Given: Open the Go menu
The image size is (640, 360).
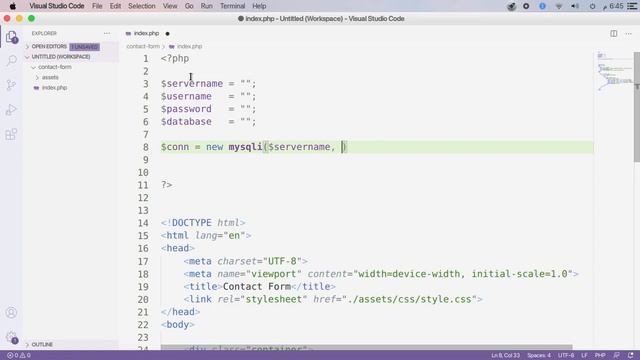Looking at the screenshot, I should [x=189, y=6].
